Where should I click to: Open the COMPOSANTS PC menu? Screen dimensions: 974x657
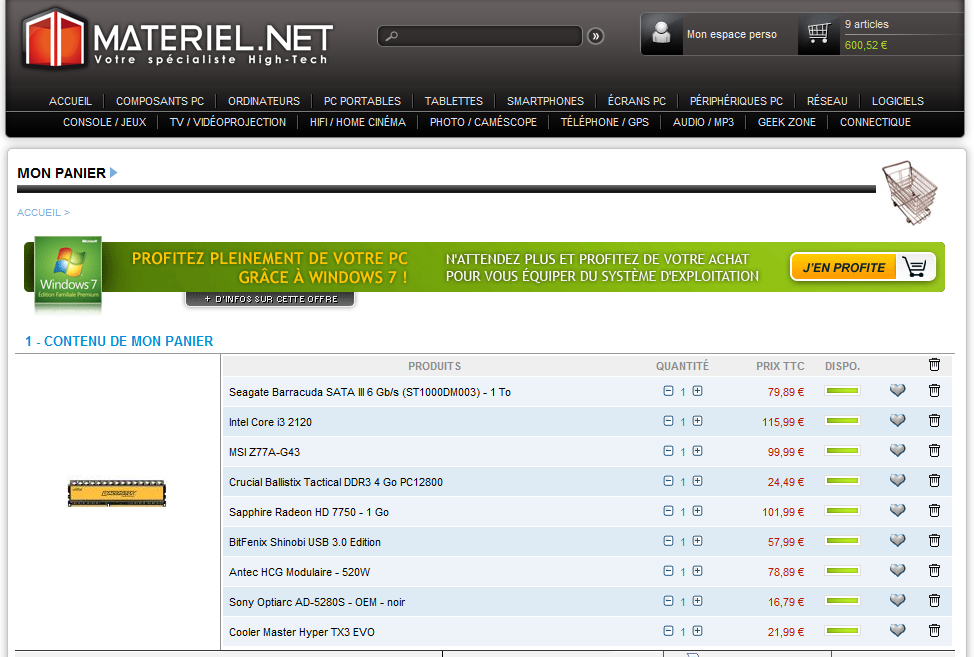tap(159, 101)
